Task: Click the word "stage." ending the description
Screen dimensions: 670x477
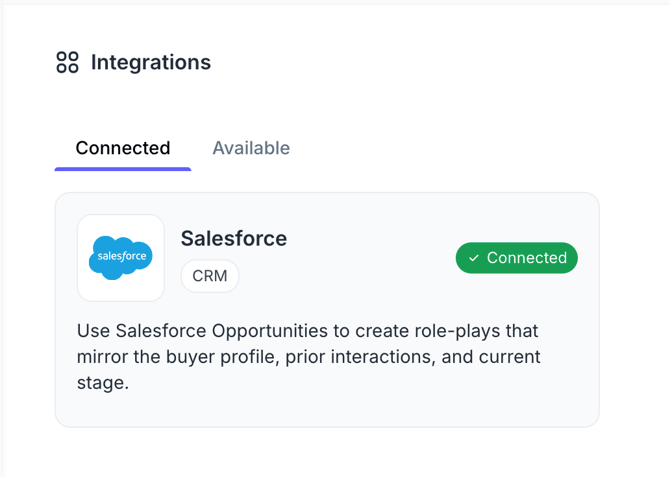Action: [x=103, y=382]
